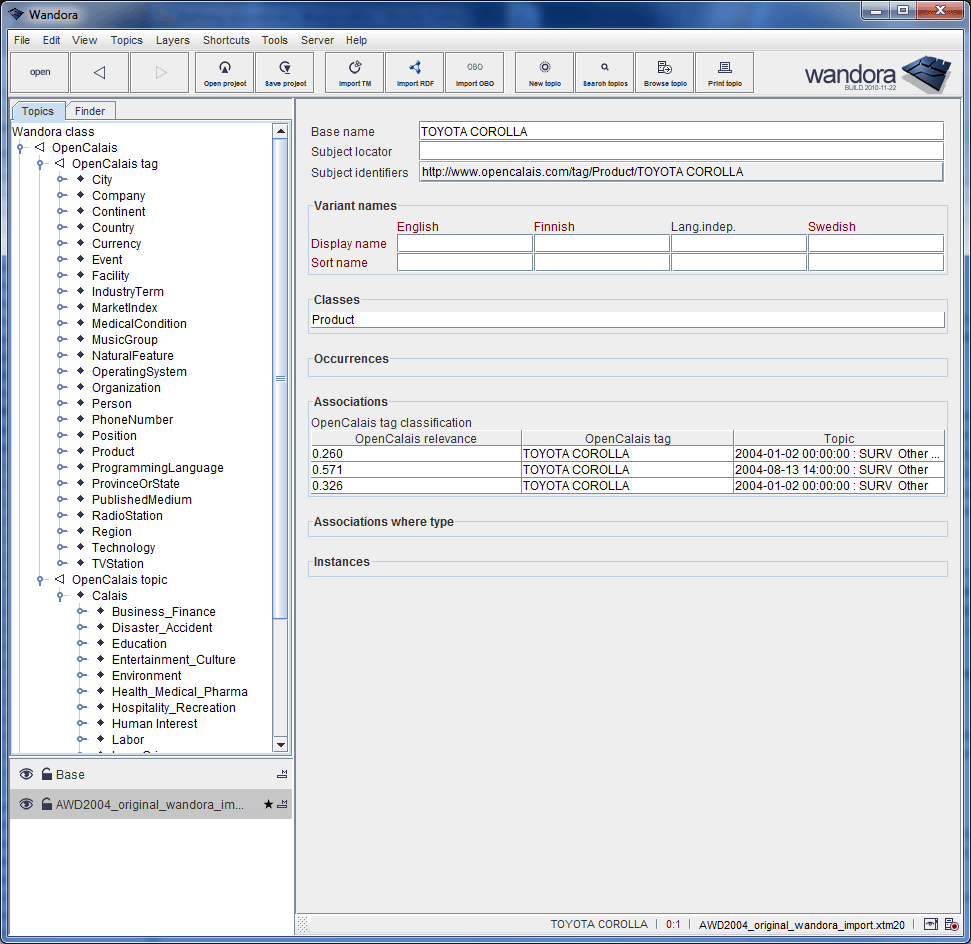Create a new topic
The width and height of the screenshot is (971, 944).
543,72
